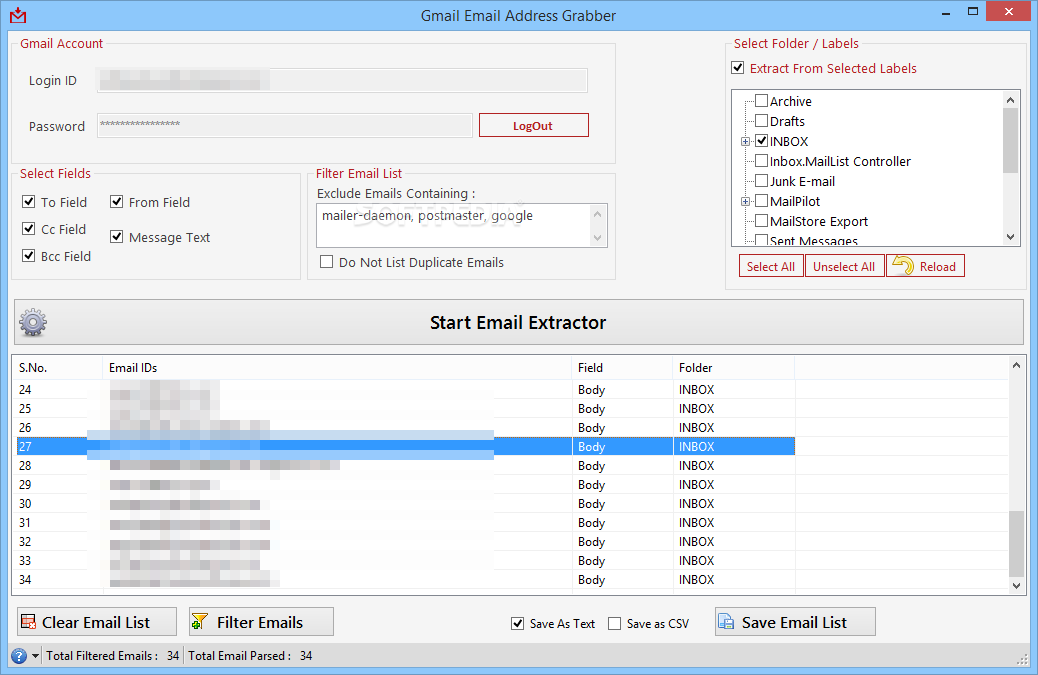This screenshot has height=675, width=1038.
Task: Click the Clear Email List button
Action: [97, 622]
